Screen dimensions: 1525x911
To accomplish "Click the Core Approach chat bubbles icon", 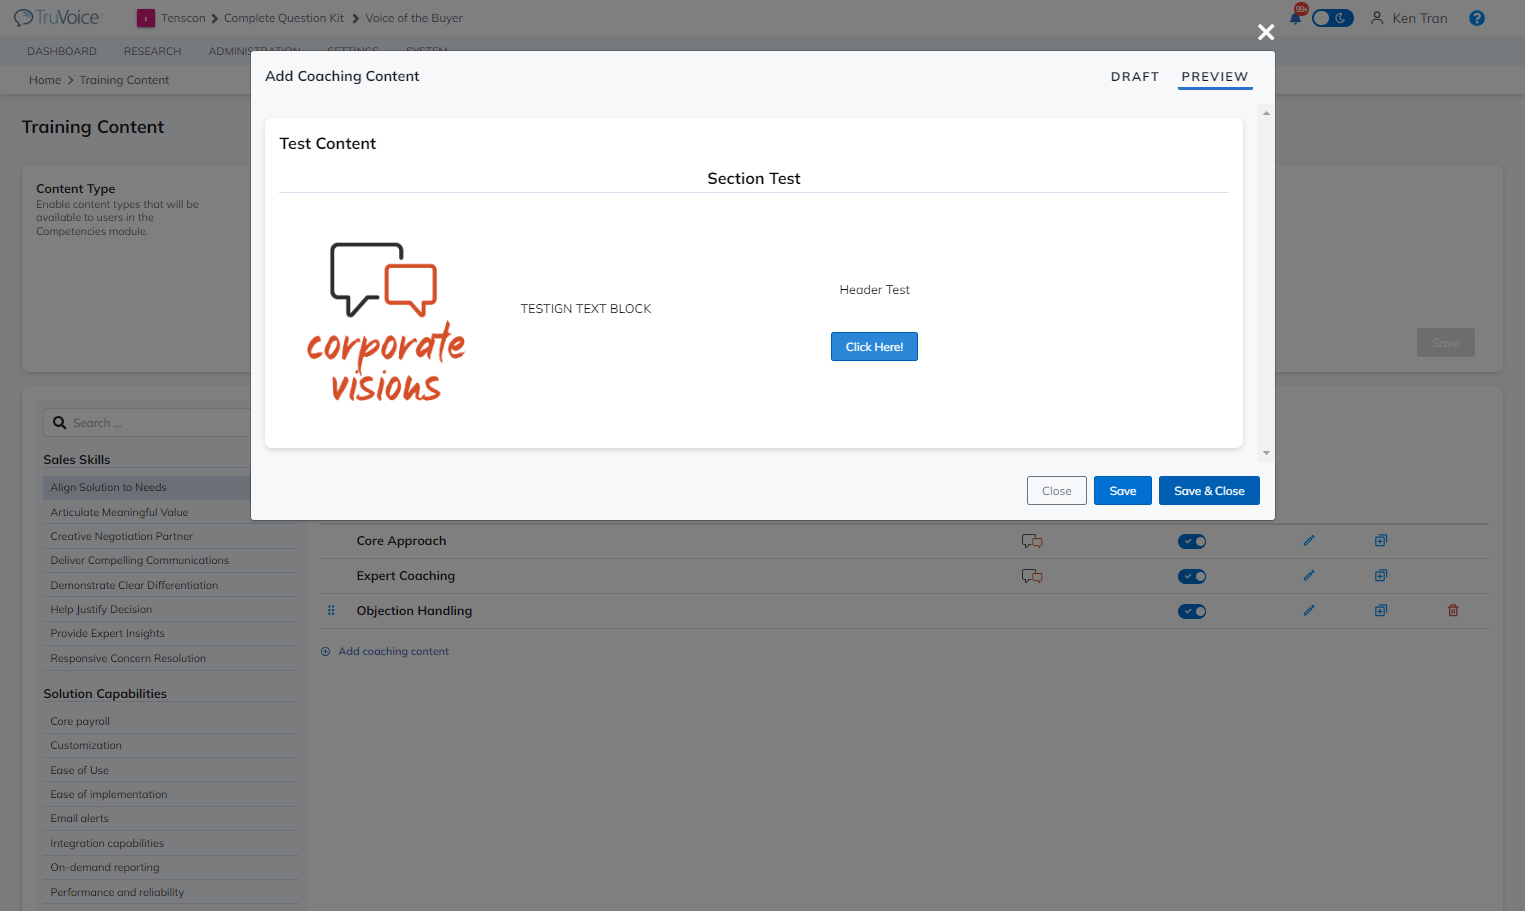I will [x=1032, y=541].
